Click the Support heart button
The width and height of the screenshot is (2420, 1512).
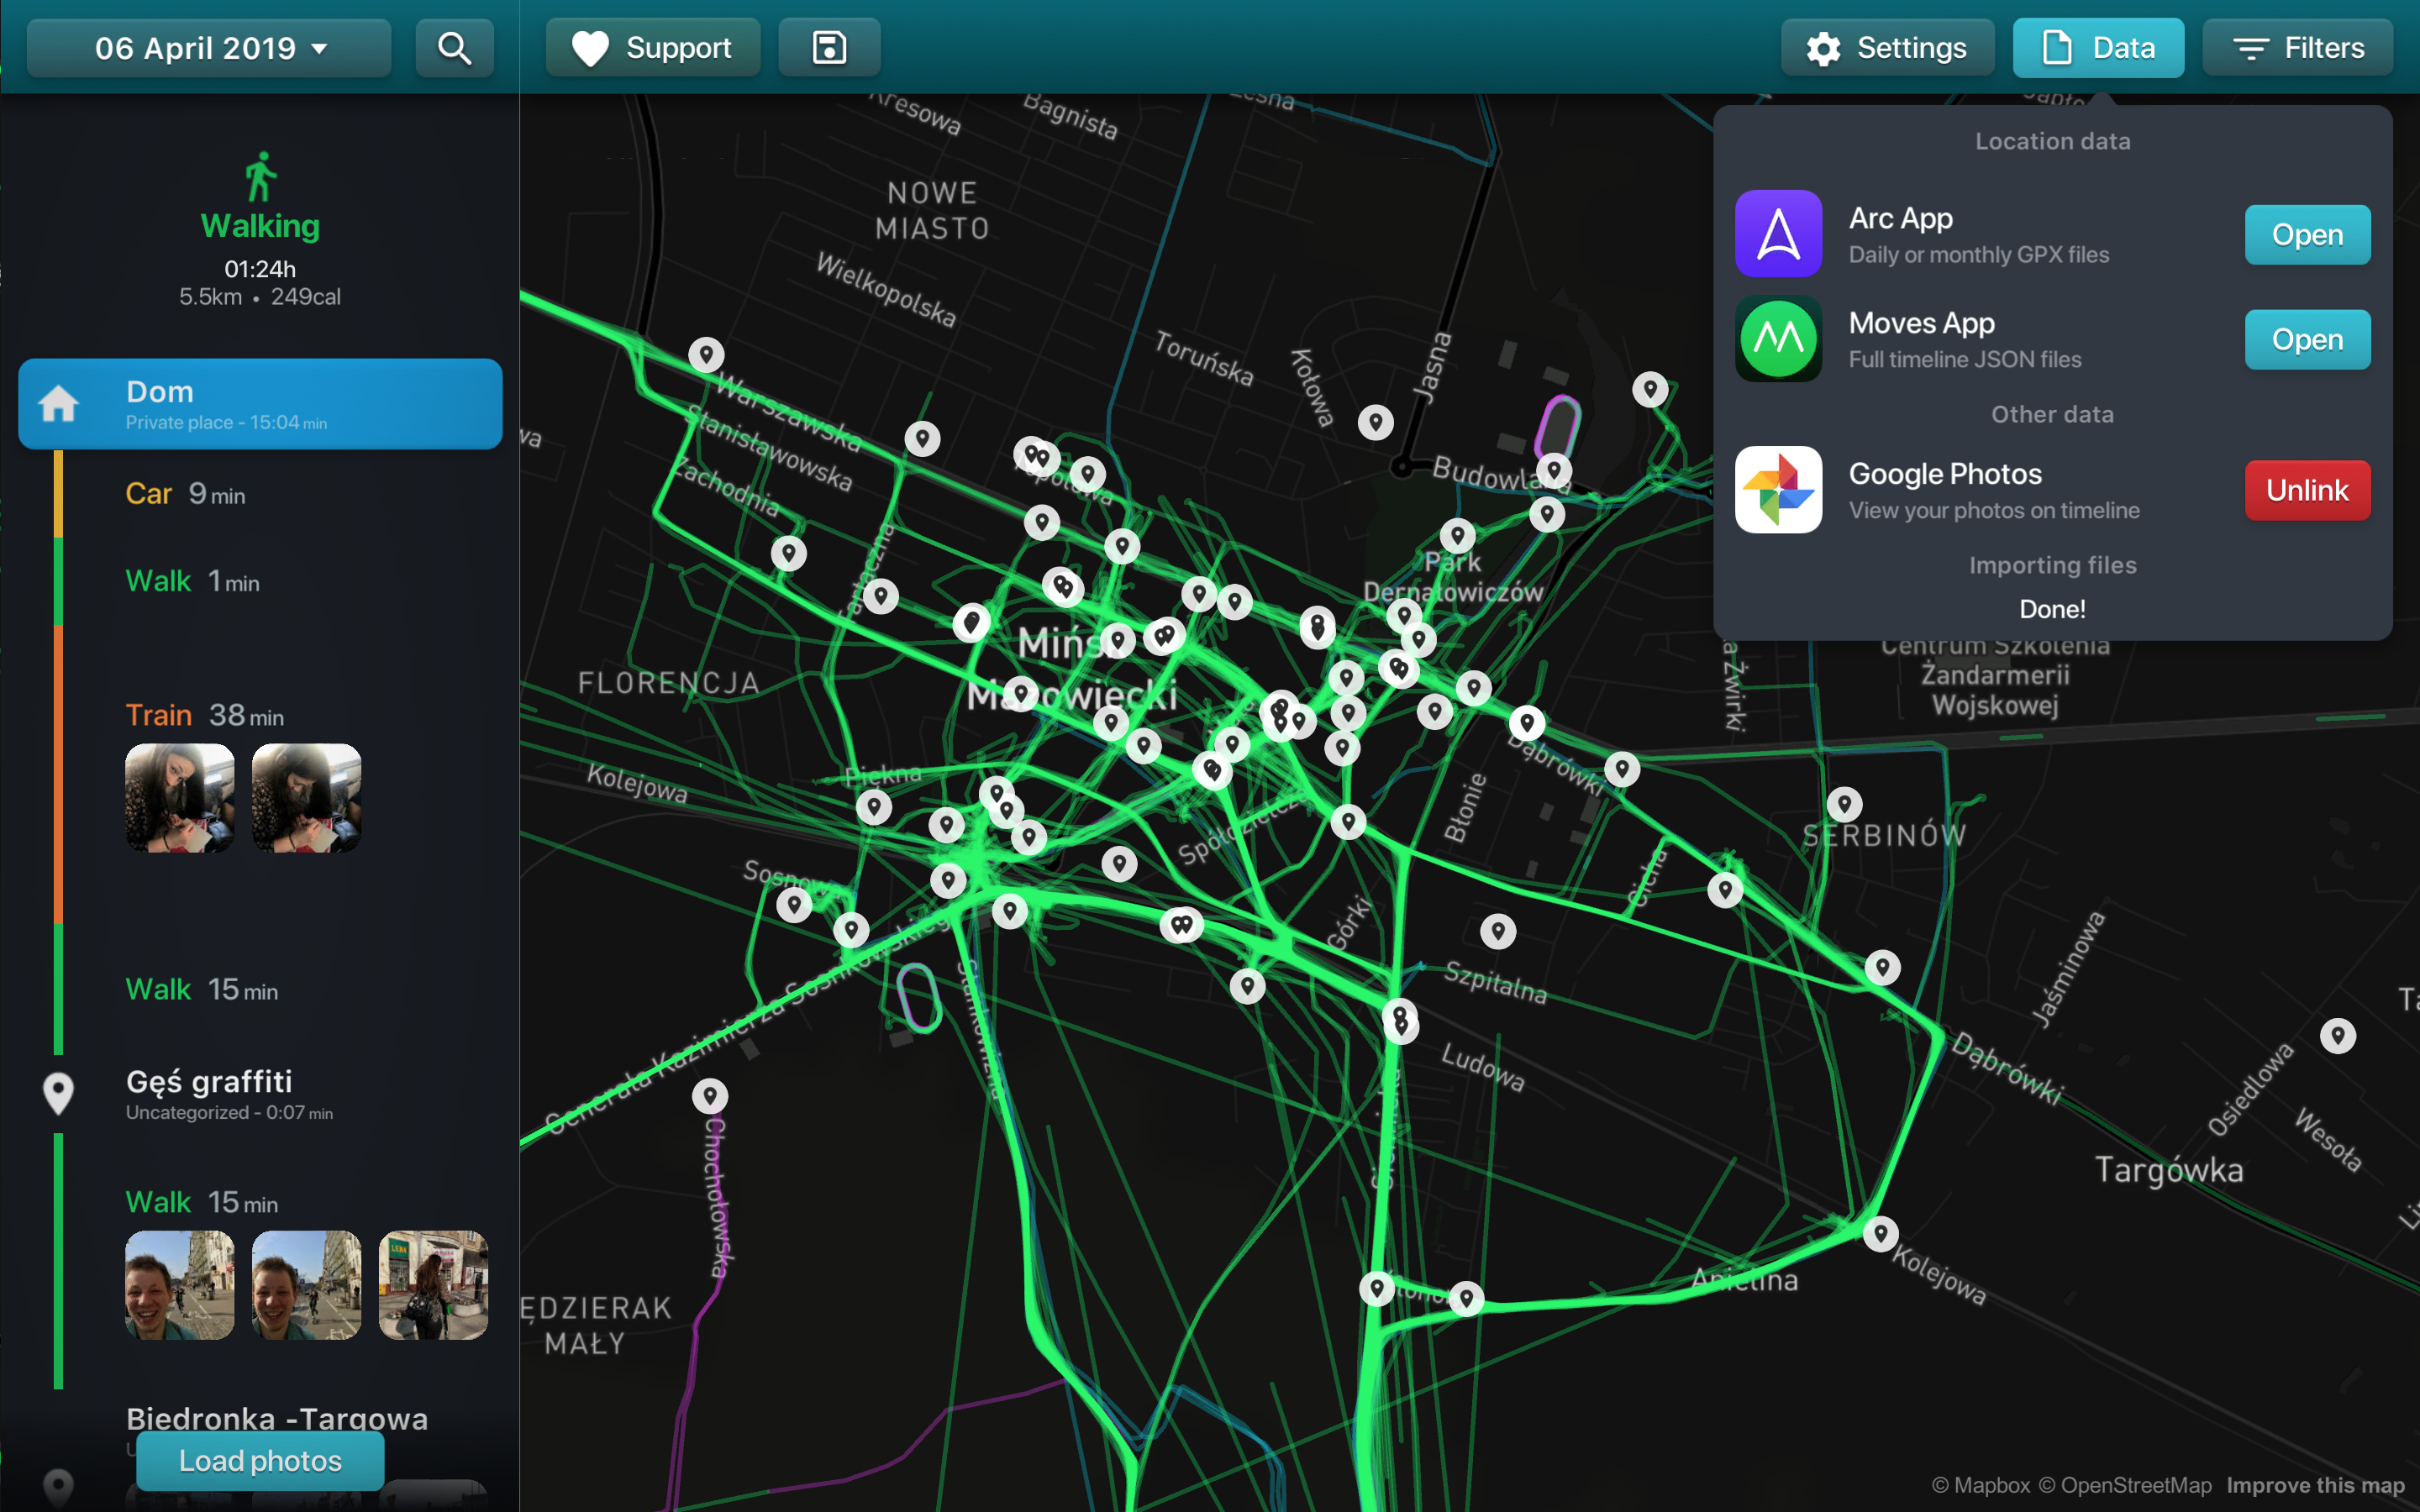[x=652, y=48]
